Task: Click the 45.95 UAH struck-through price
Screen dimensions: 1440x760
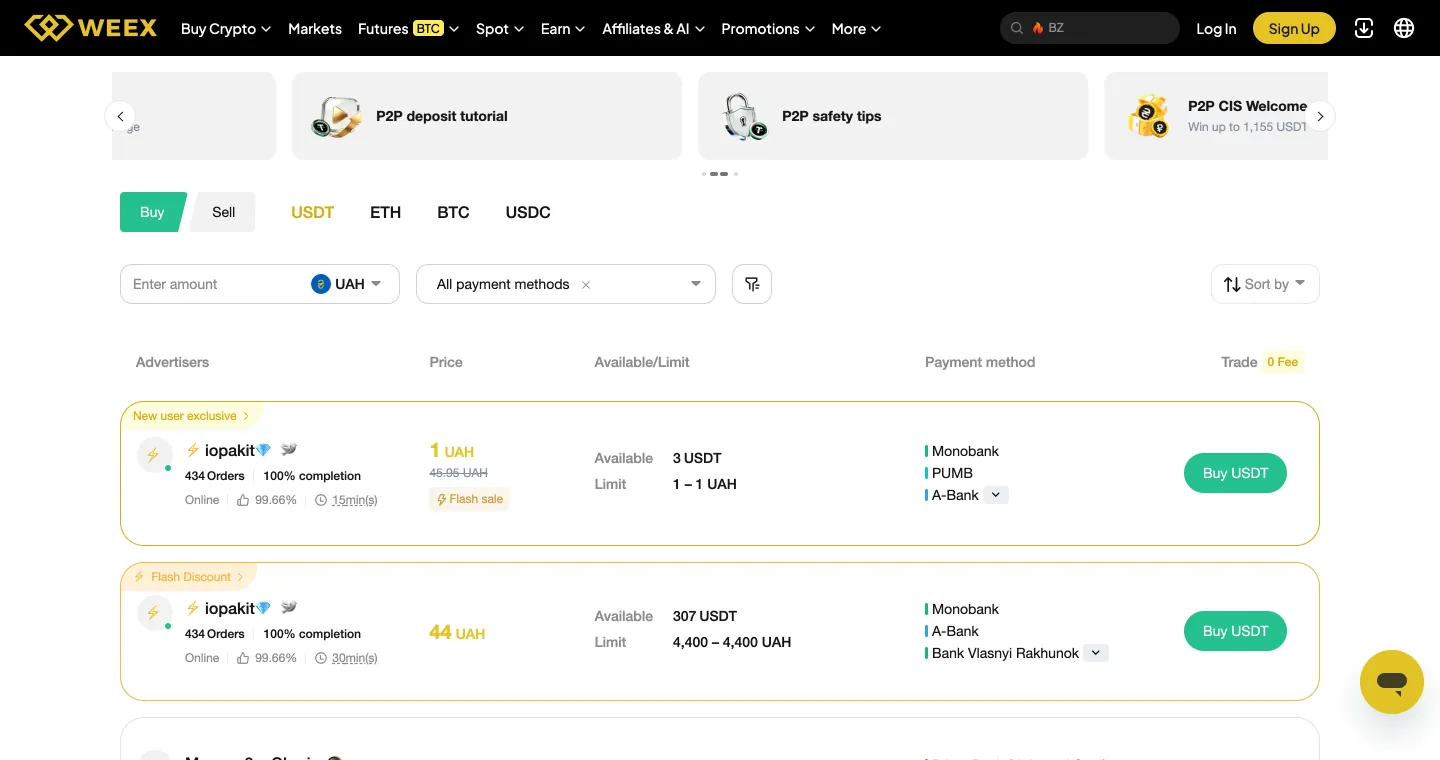Action: point(459,473)
